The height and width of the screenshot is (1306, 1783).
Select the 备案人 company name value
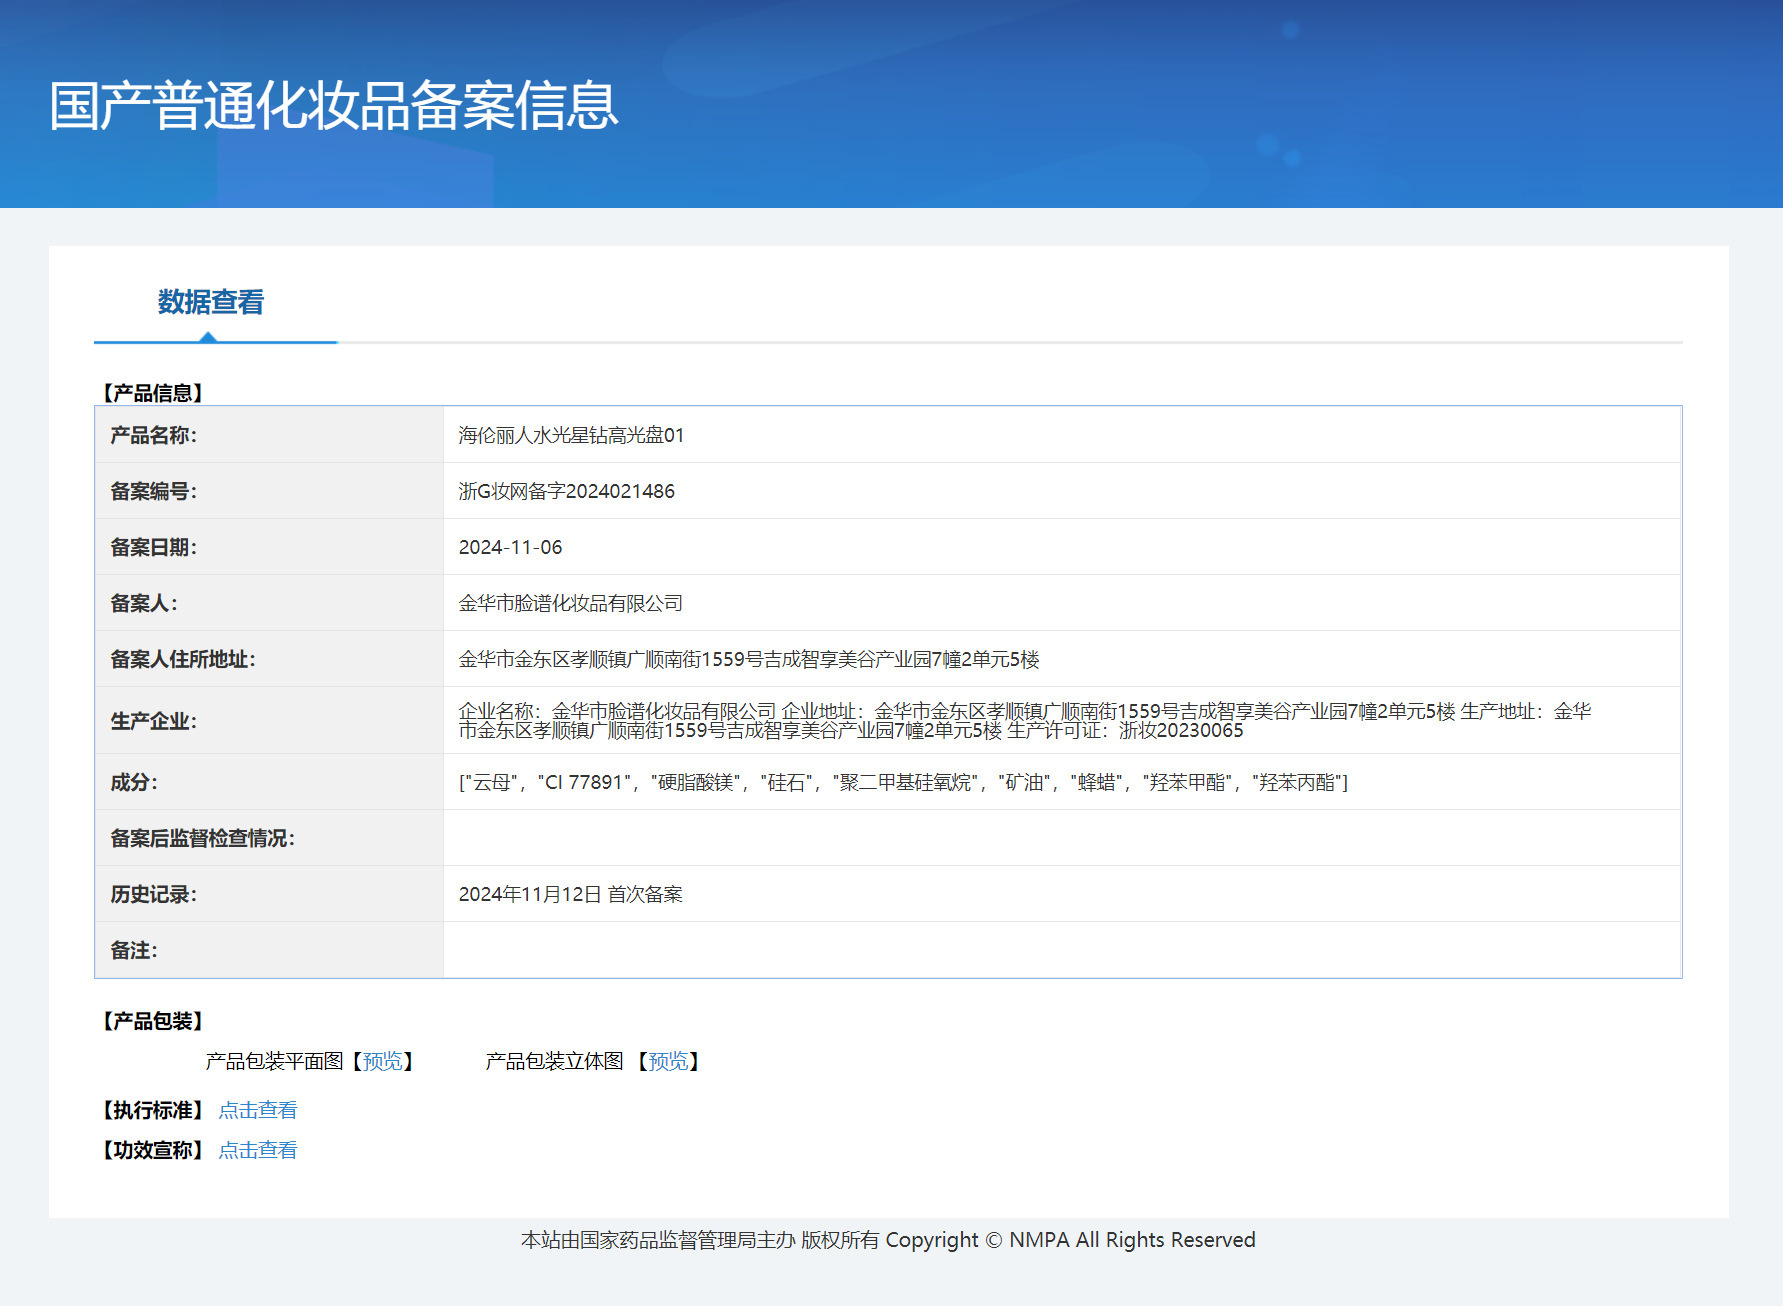570,603
